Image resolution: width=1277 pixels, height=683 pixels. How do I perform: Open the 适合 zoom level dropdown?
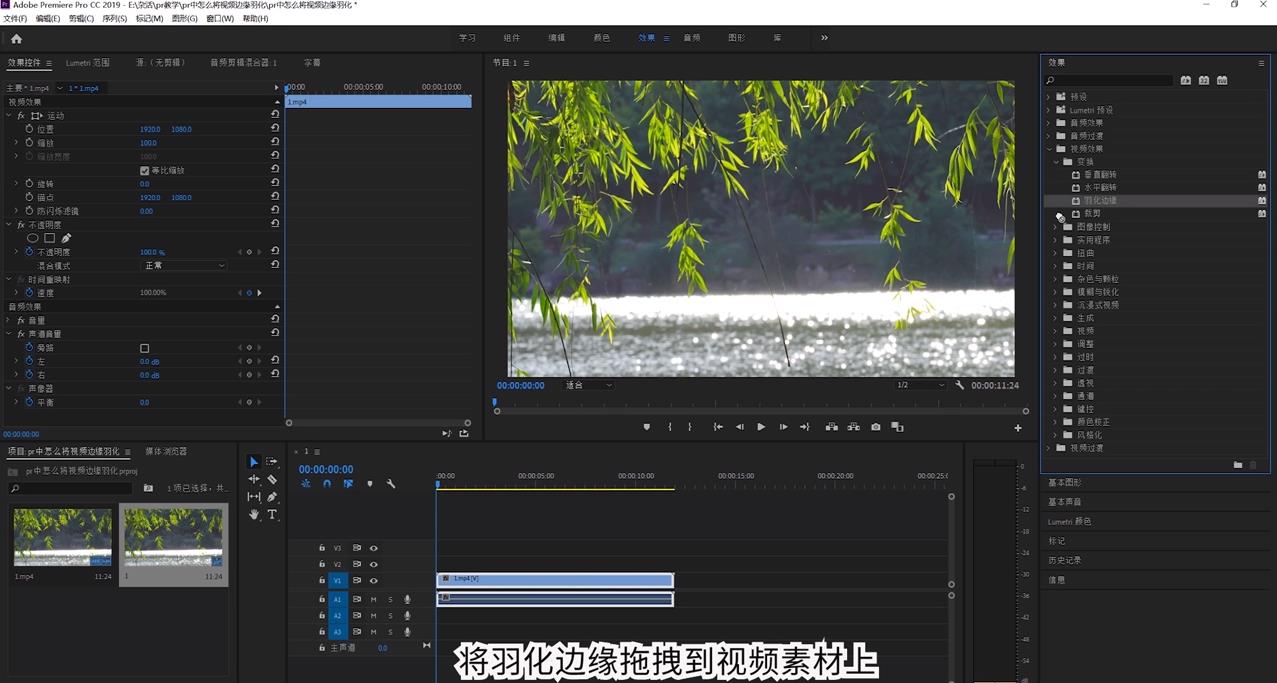(x=589, y=385)
